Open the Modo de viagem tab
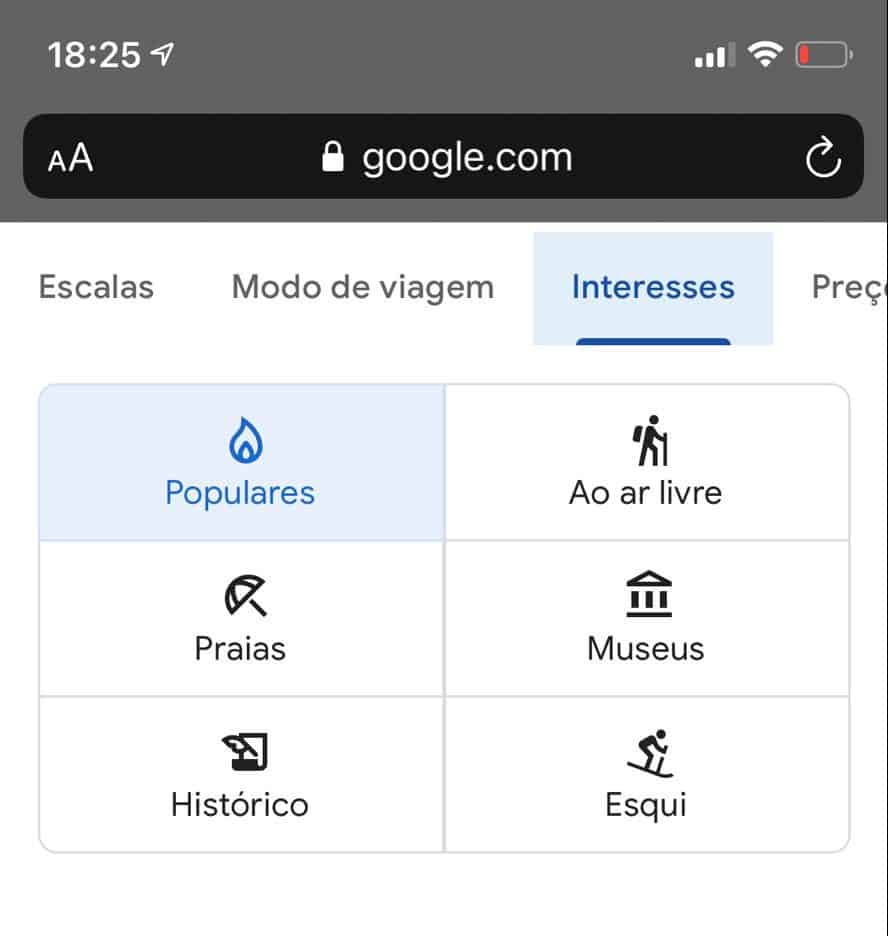Screen dimensions: 888x936 pos(363,287)
